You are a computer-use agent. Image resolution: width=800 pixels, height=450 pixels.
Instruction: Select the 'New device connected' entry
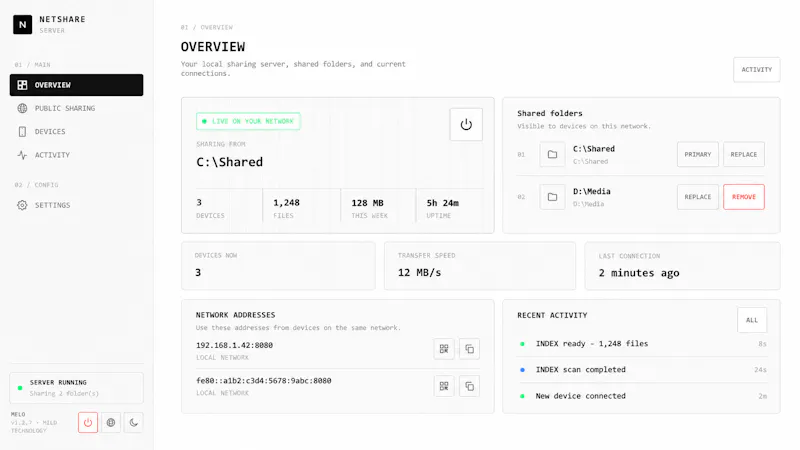click(642, 396)
